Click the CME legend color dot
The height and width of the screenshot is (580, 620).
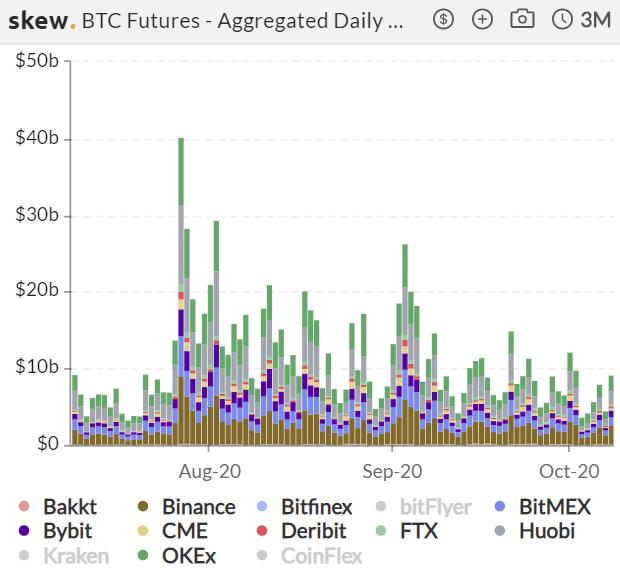pyautogui.click(x=143, y=531)
